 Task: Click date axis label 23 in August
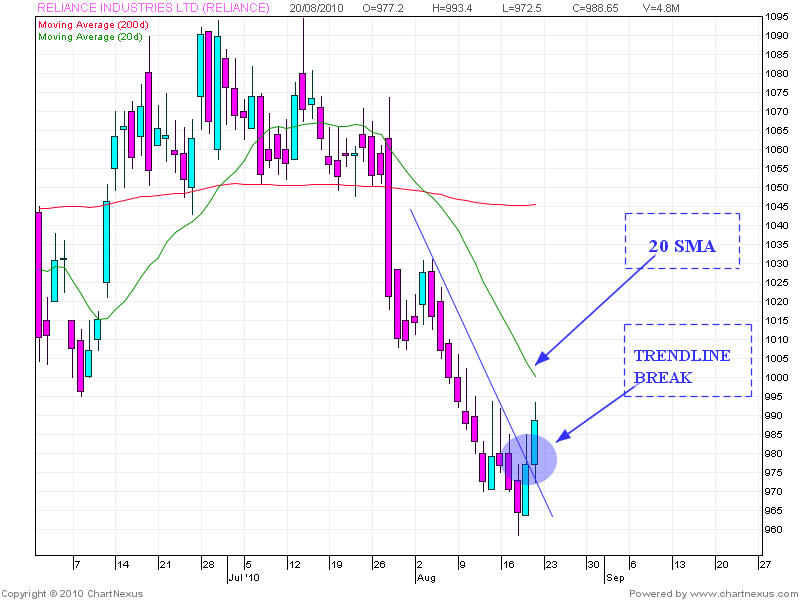coord(552,565)
